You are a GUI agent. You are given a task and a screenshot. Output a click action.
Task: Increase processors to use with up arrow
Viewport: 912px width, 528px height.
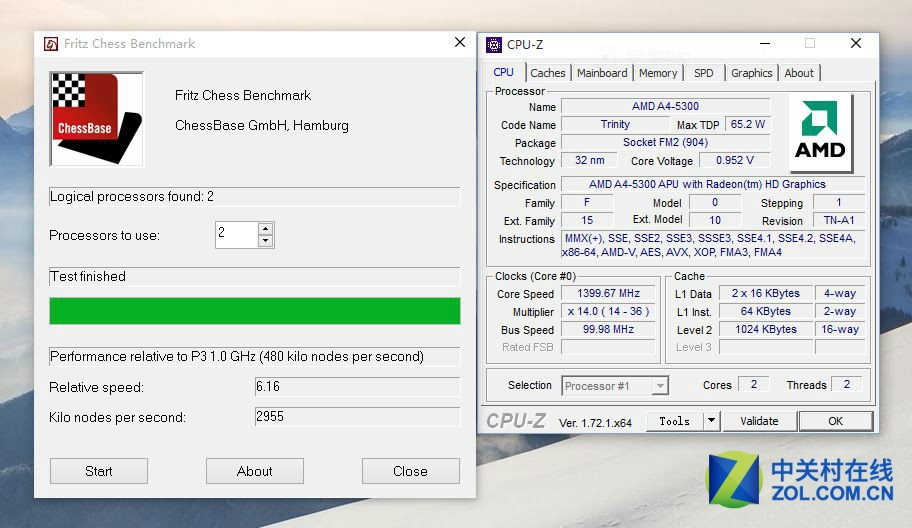[265, 229]
